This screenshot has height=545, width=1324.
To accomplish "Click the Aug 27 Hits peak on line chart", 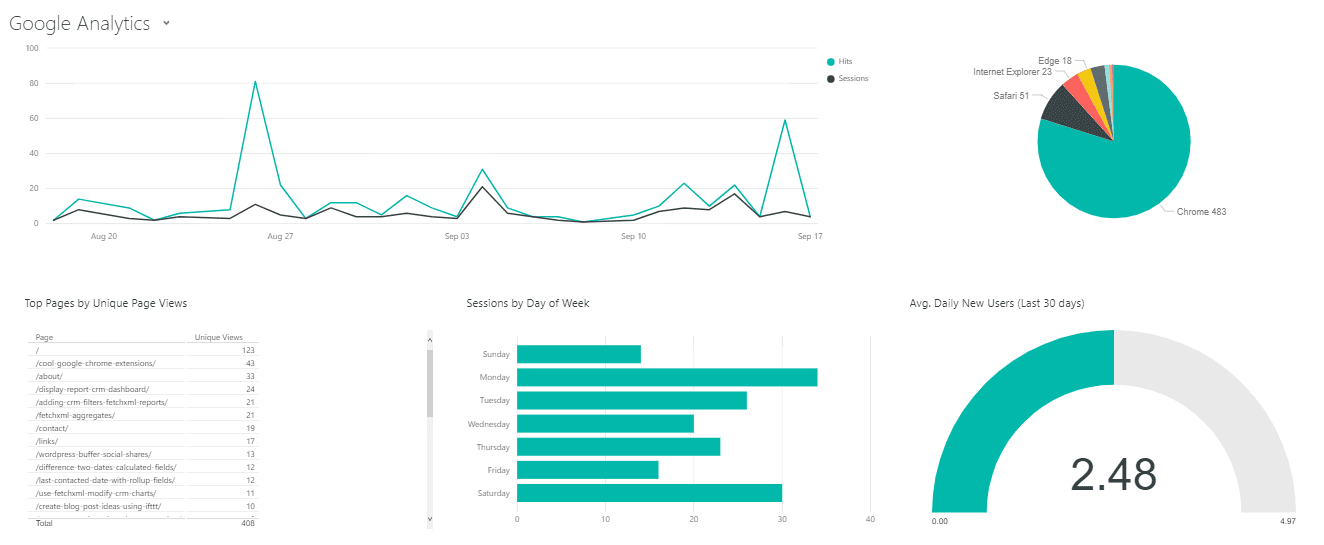I will click(x=255, y=82).
